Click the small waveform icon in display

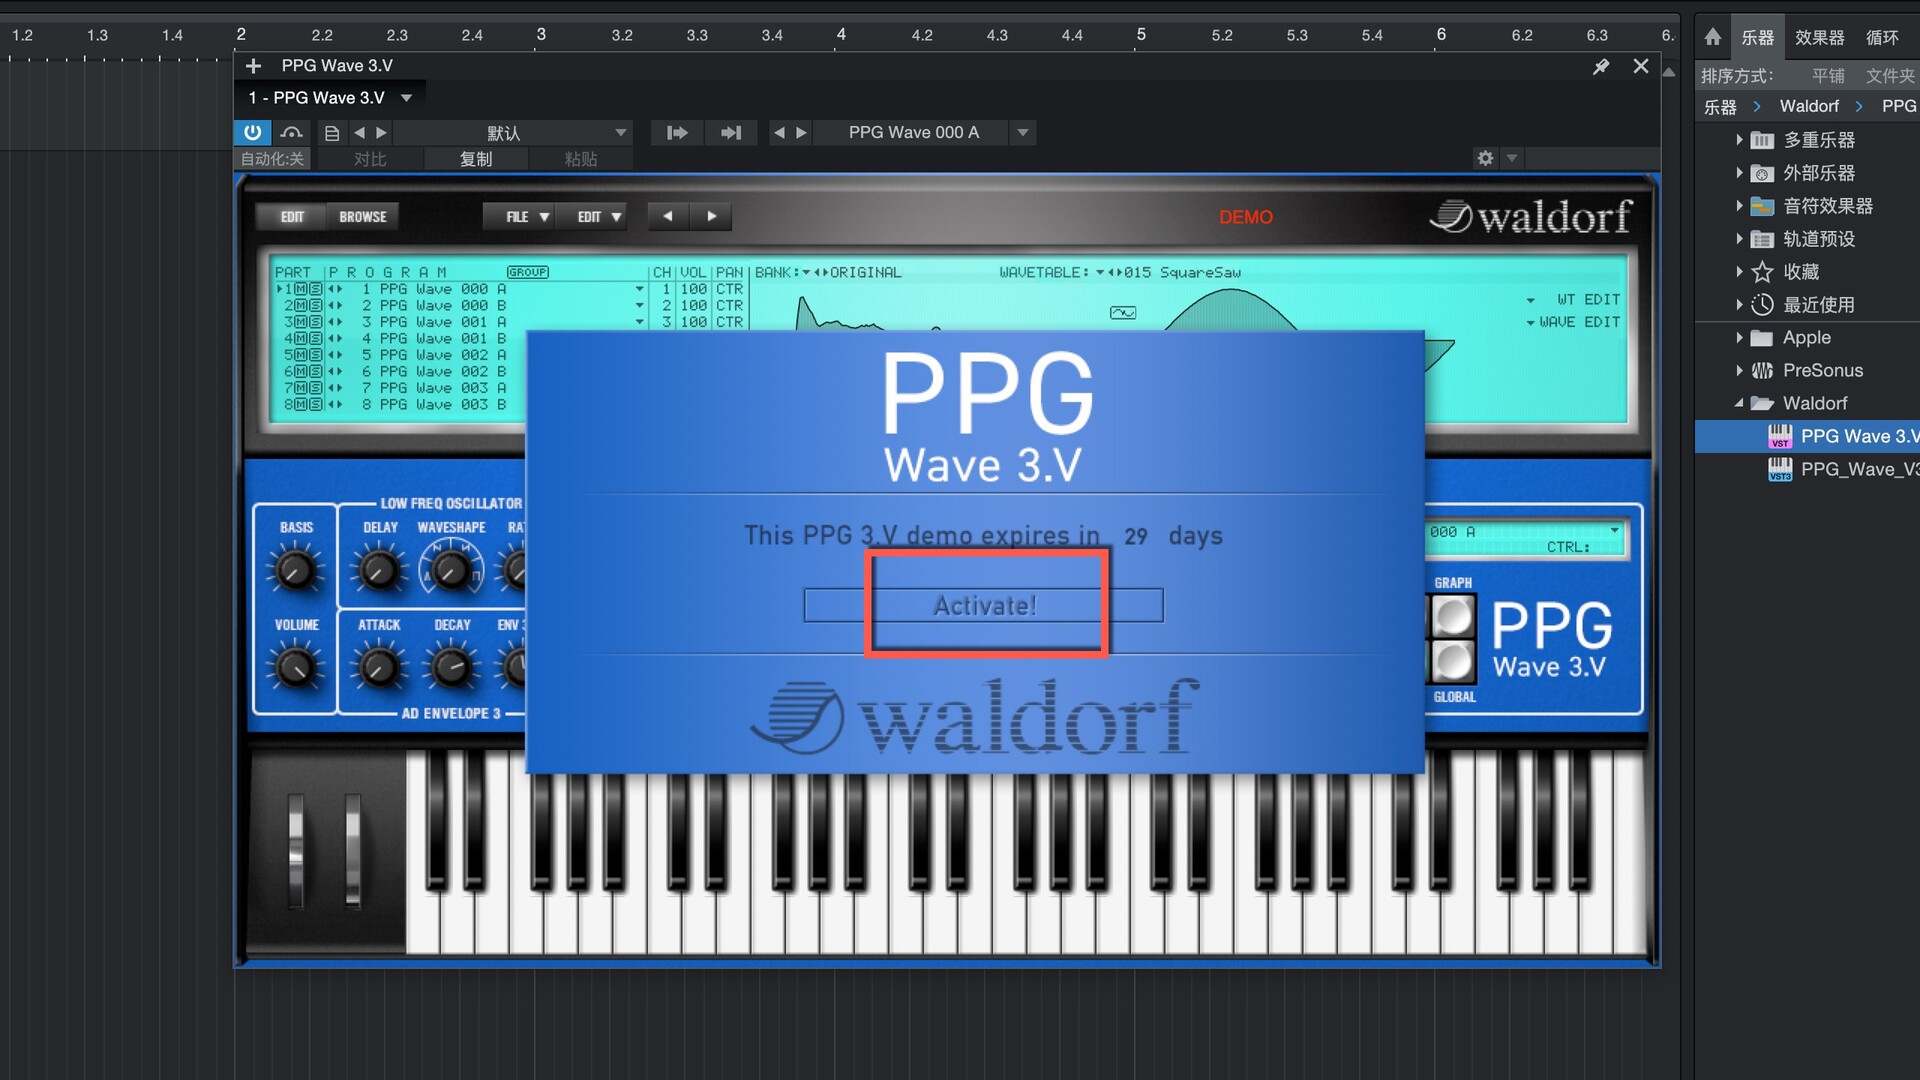pos(1123,313)
